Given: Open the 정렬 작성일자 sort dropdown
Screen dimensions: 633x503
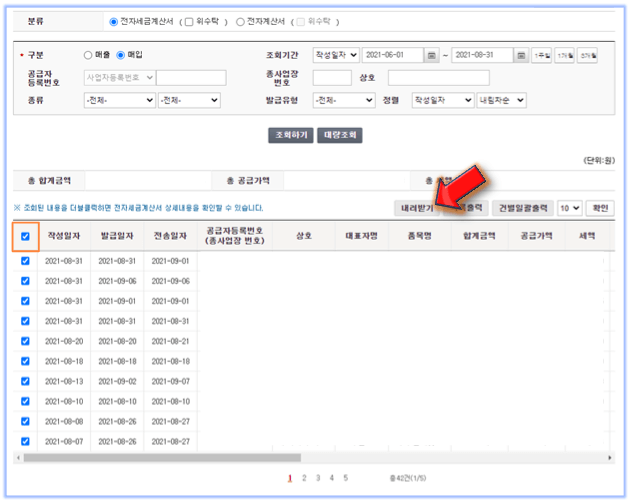Looking at the screenshot, I should click(x=443, y=100).
